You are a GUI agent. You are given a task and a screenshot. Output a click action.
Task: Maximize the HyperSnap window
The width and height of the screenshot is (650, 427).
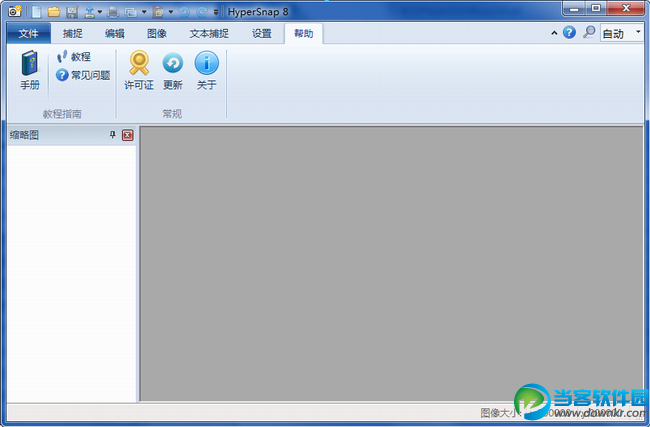click(596, 8)
